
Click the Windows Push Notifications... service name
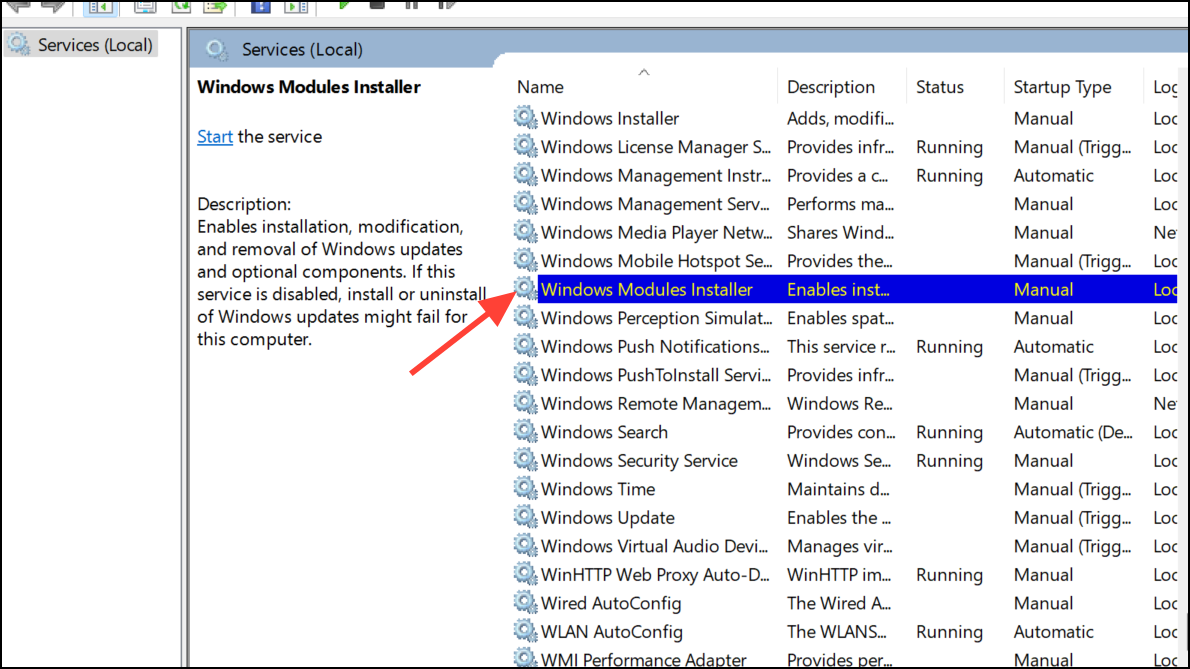(x=655, y=347)
